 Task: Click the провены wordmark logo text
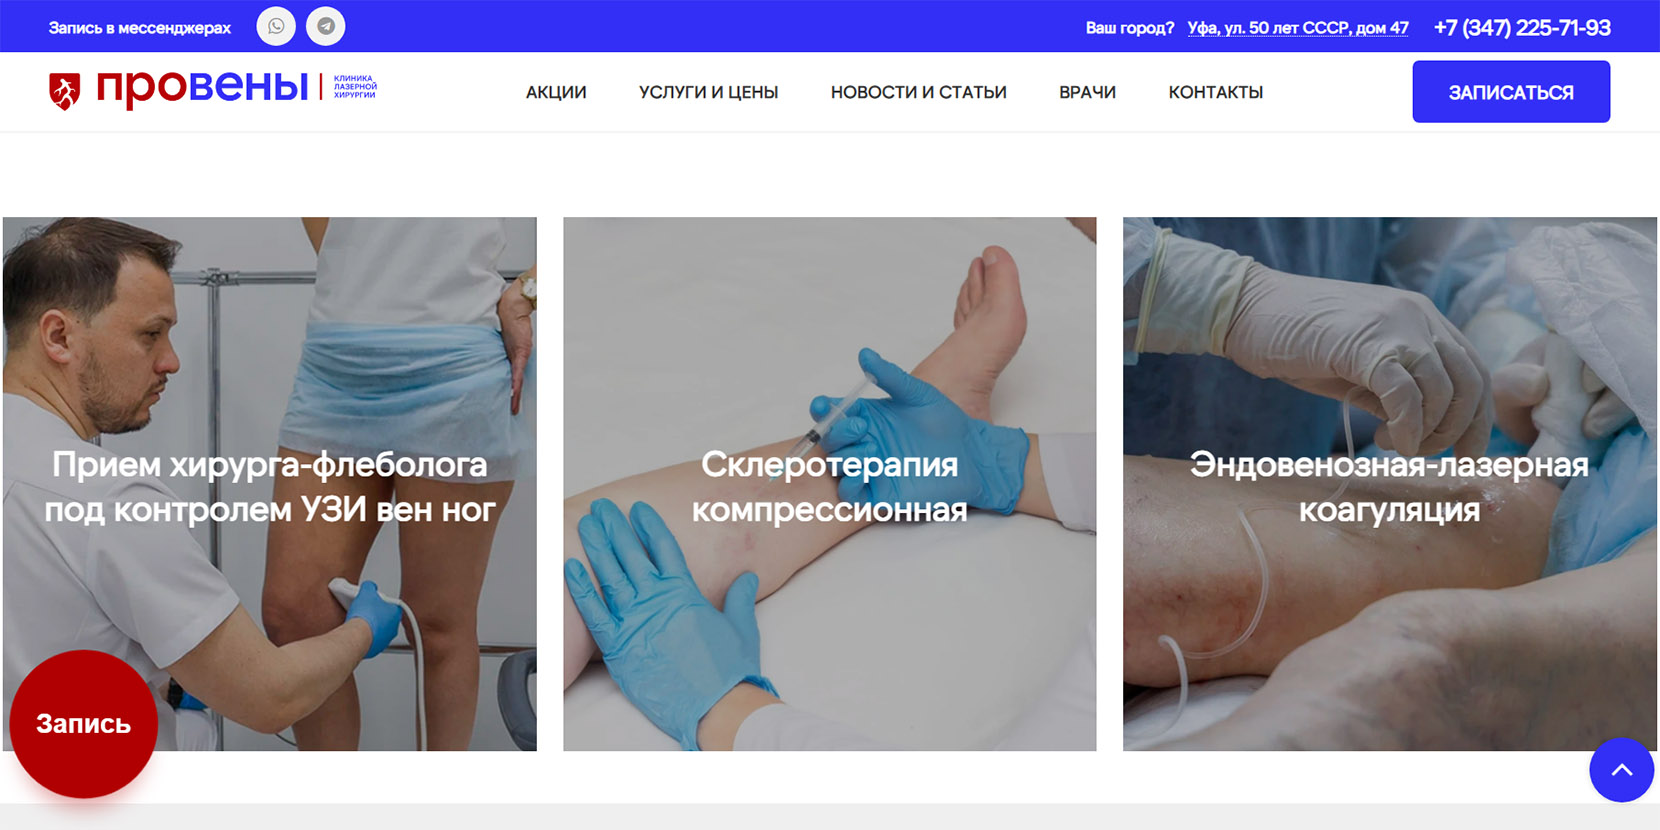tap(202, 88)
